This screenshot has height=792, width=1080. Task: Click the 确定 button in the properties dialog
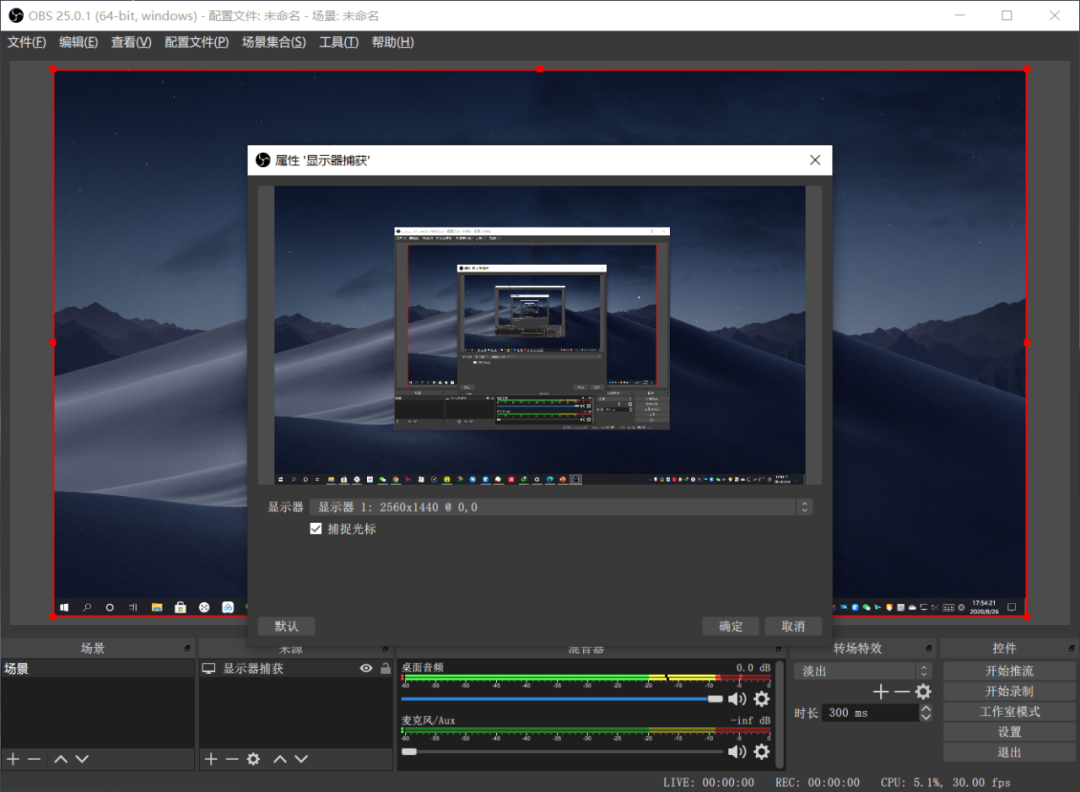click(731, 626)
